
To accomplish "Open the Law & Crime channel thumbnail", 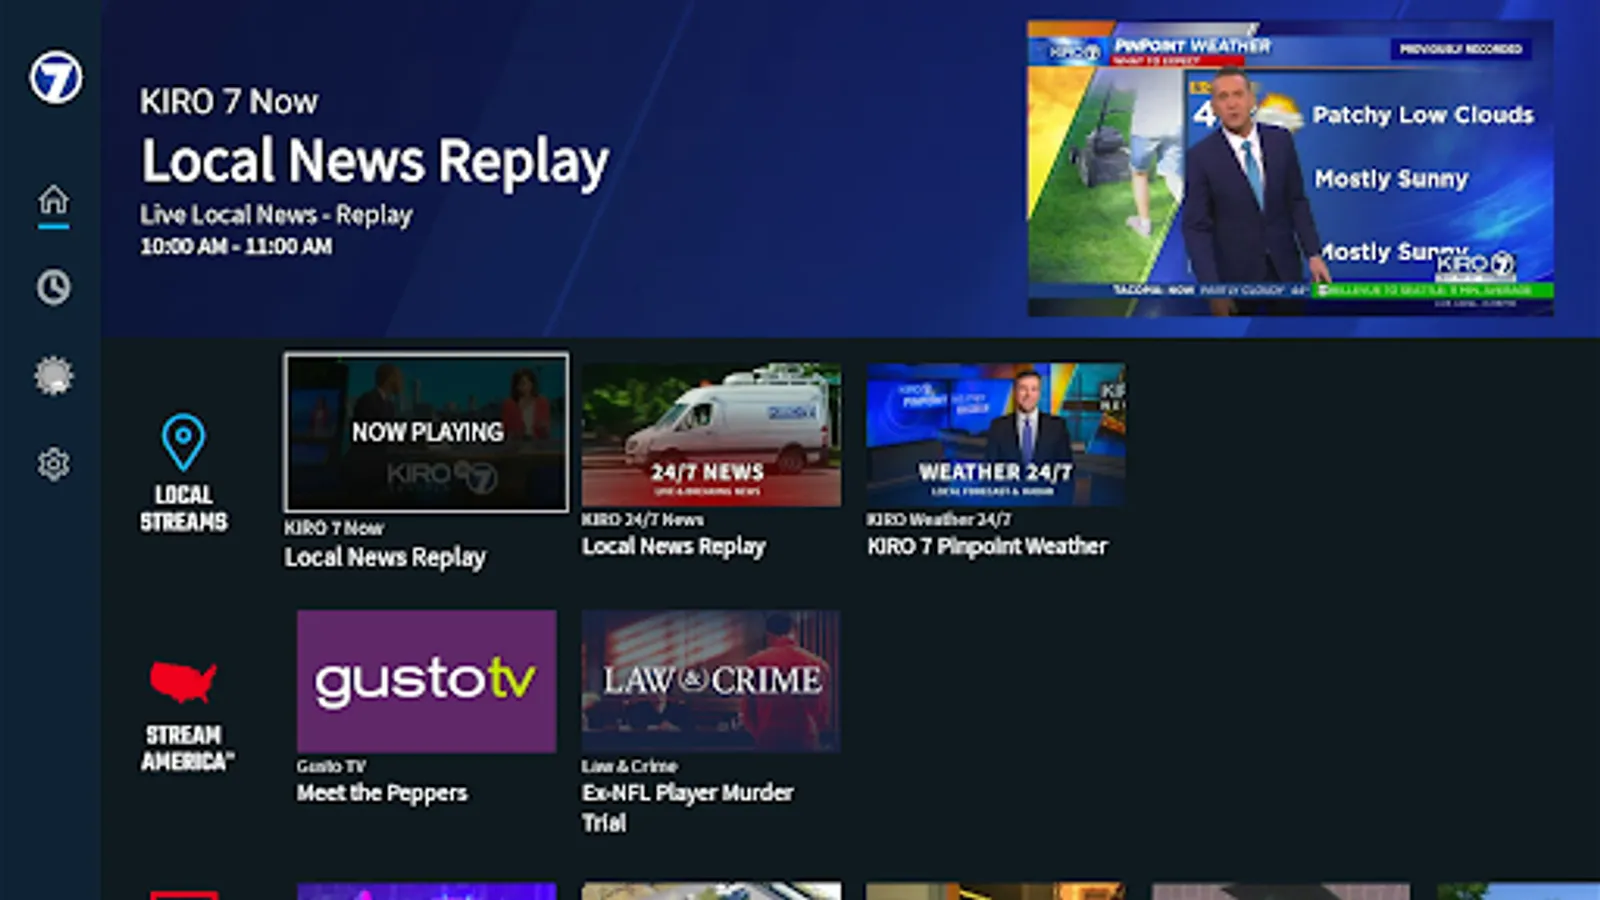I will tap(711, 681).
